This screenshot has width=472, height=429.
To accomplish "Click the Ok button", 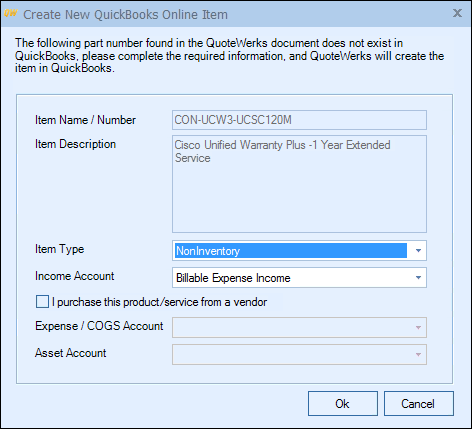I will pyautogui.click(x=343, y=404).
